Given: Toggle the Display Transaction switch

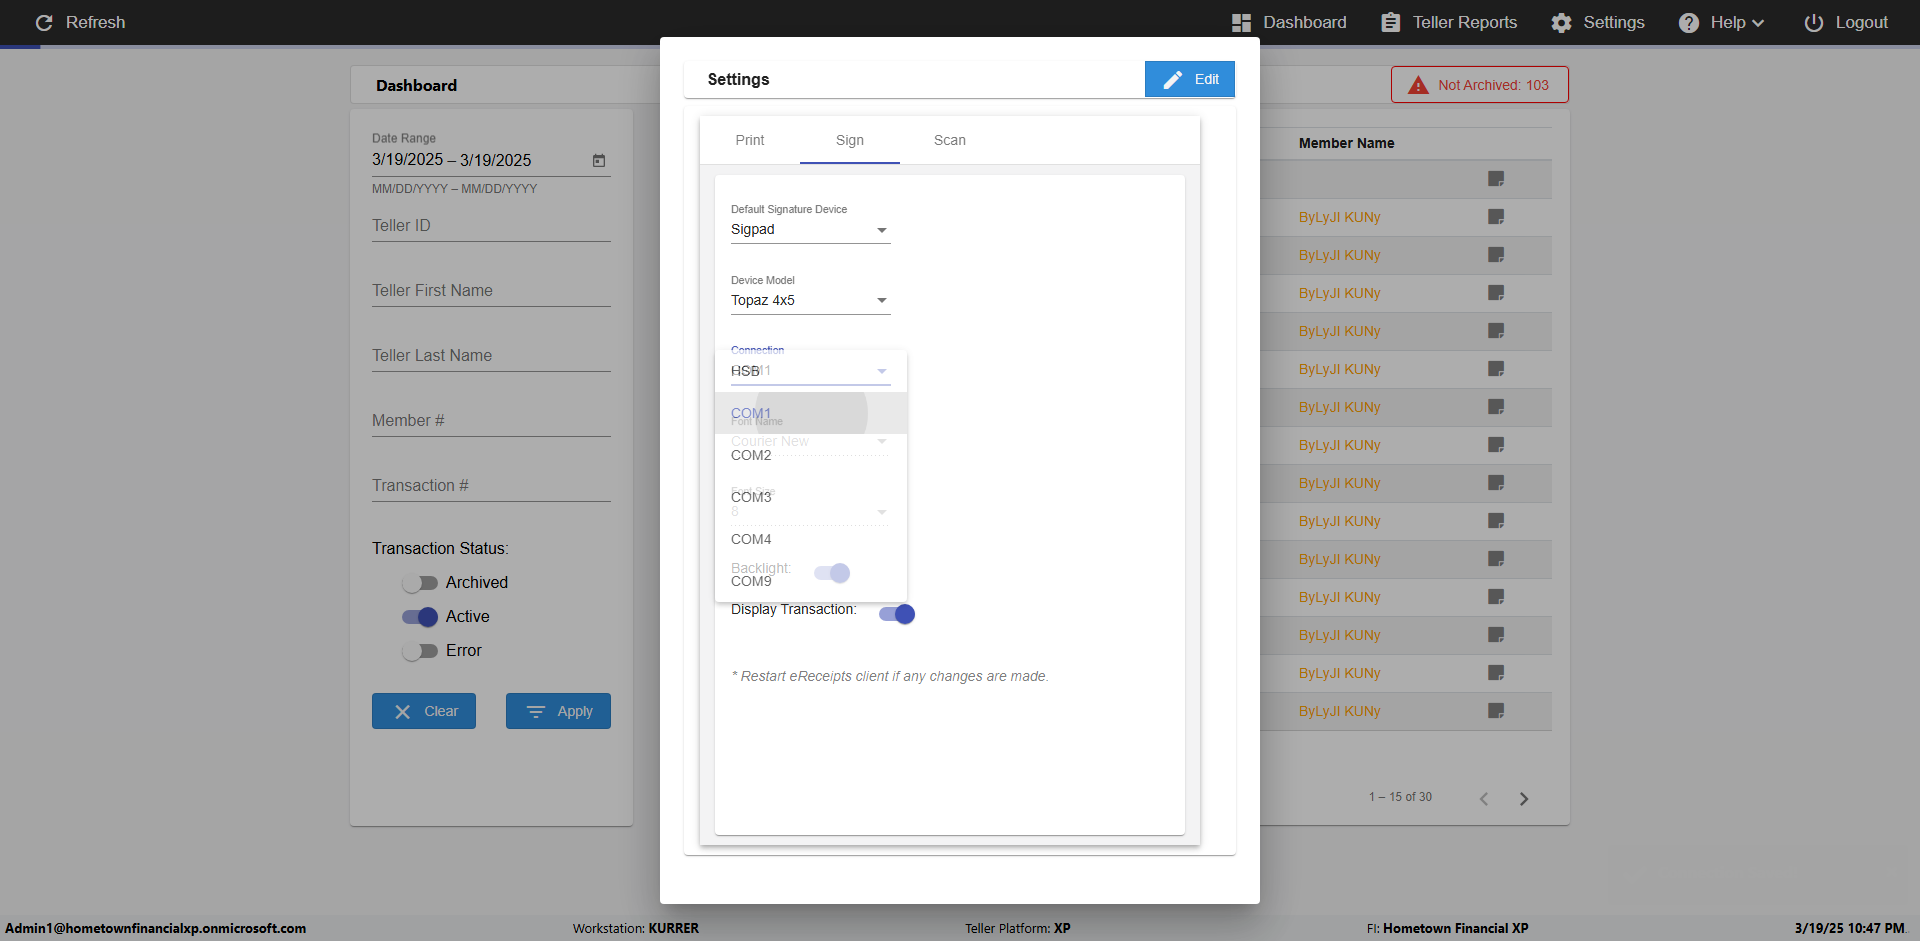Looking at the screenshot, I should [897, 614].
